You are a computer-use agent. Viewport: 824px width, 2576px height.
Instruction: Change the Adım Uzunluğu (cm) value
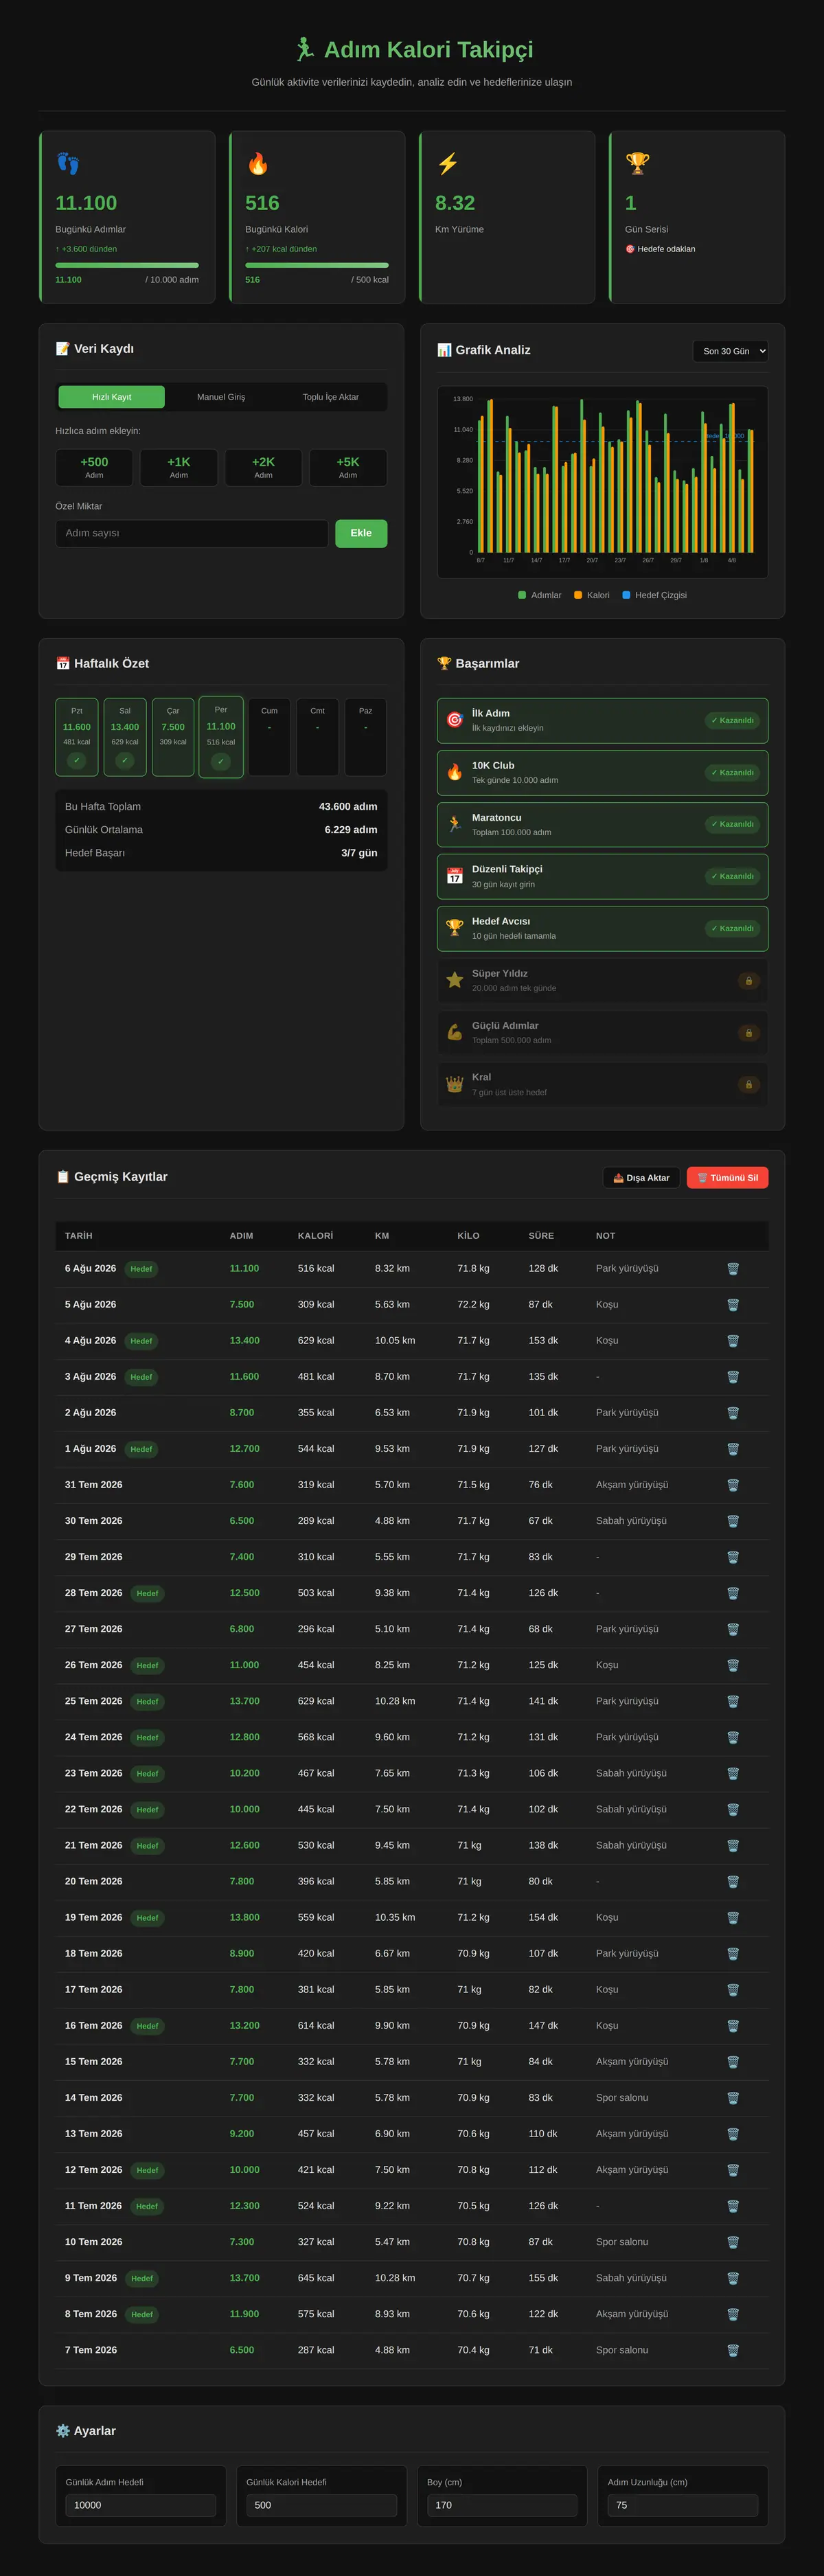click(x=683, y=2505)
